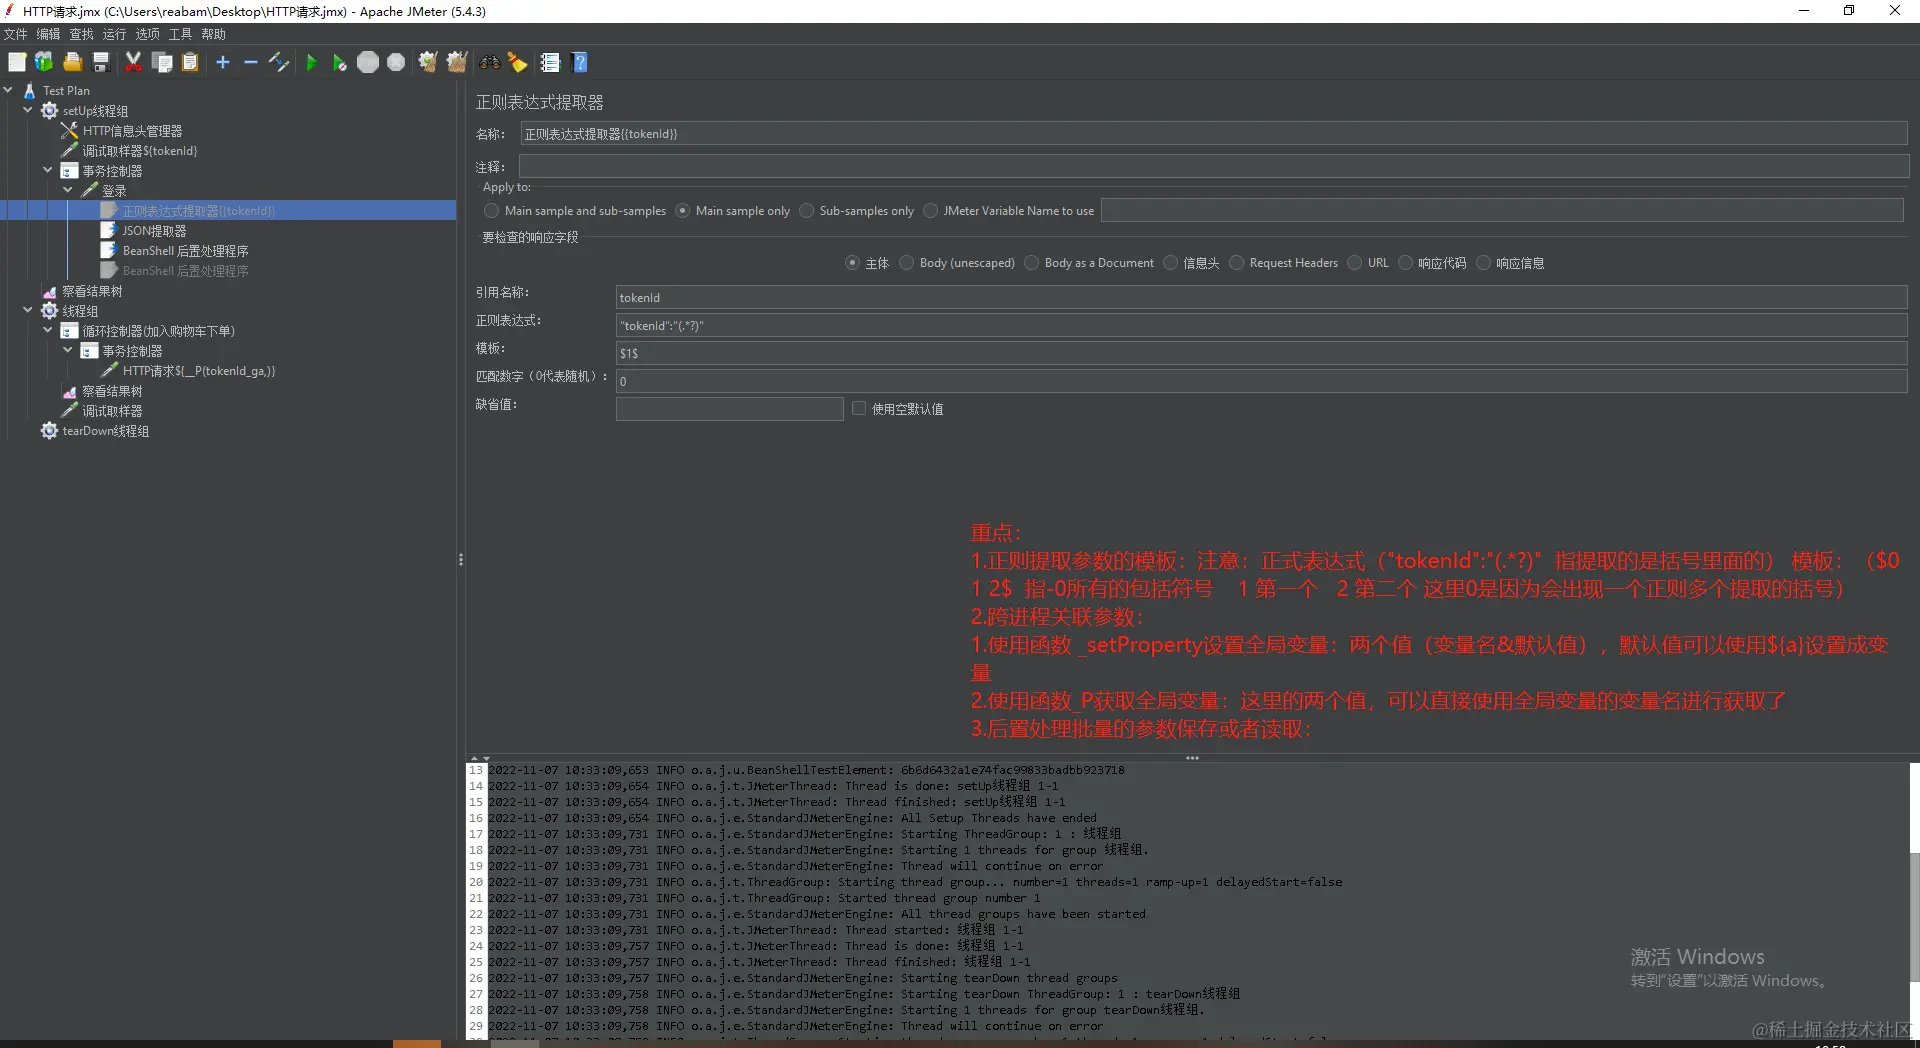The image size is (1920, 1048).
Task: Start the test with the green arrow
Action: (311, 62)
